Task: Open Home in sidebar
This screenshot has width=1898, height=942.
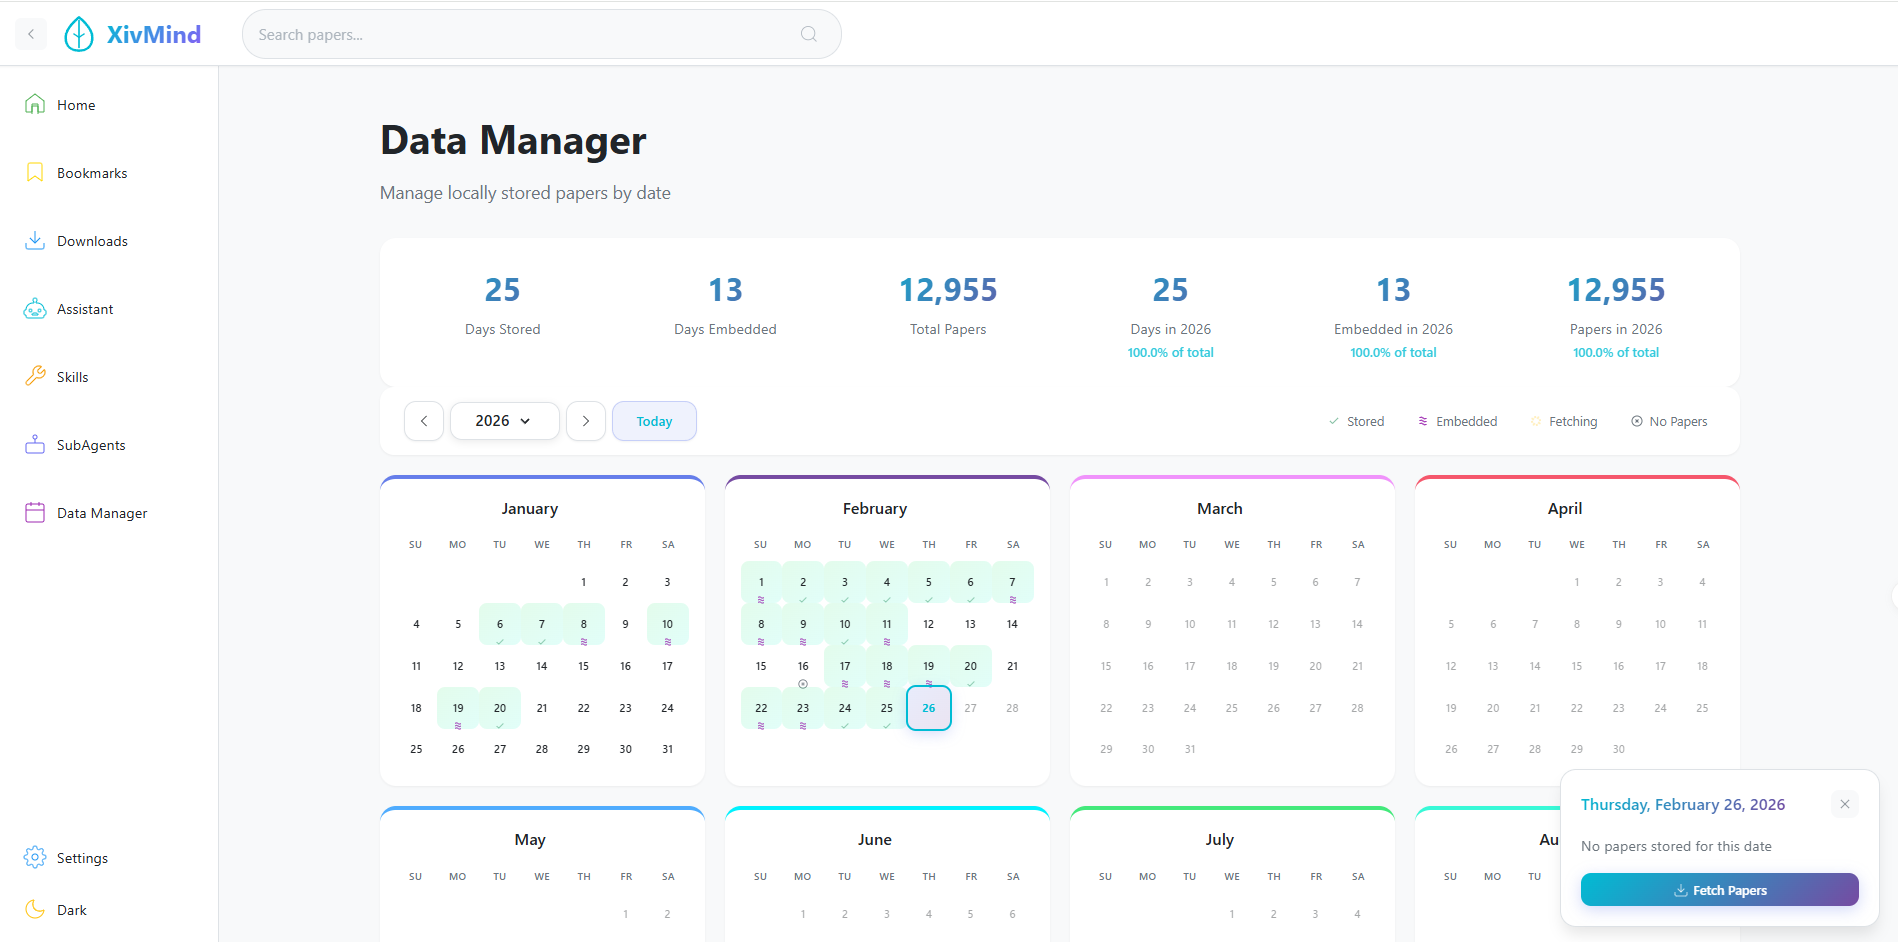Action: point(109,104)
